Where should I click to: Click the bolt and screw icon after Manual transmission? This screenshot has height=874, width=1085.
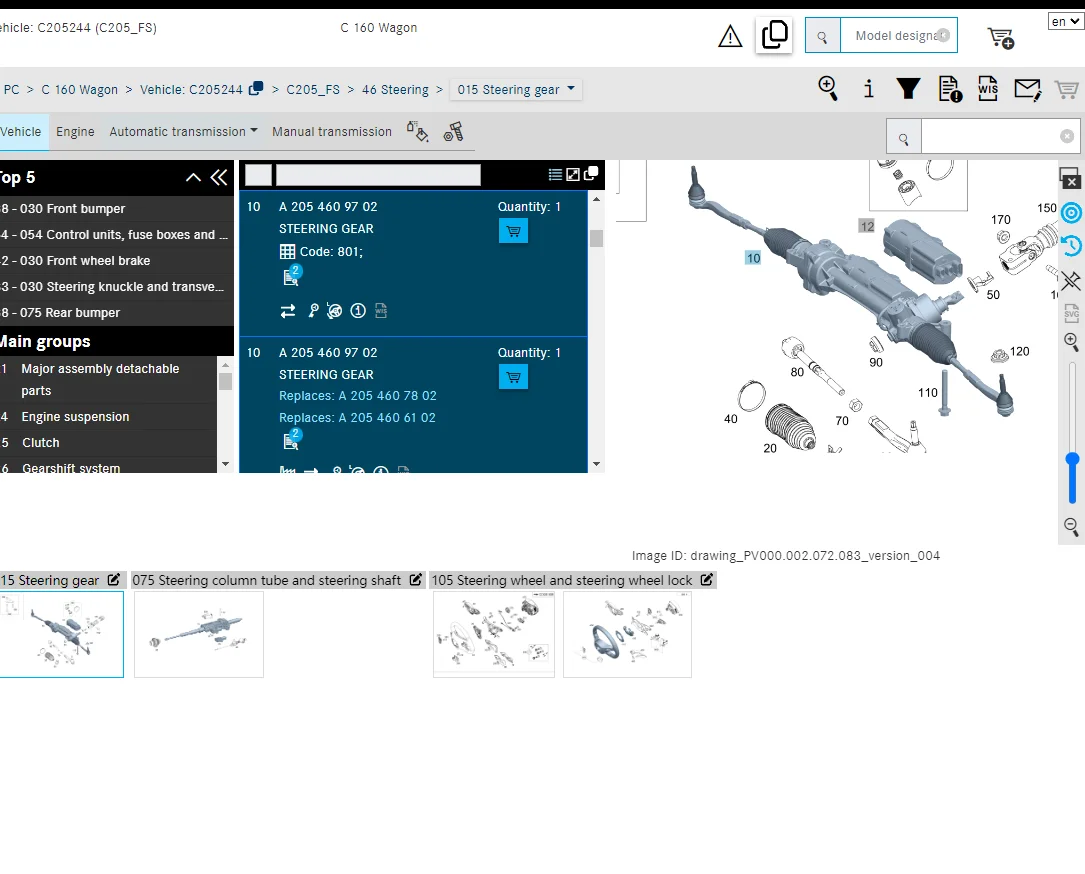click(453, 131)
